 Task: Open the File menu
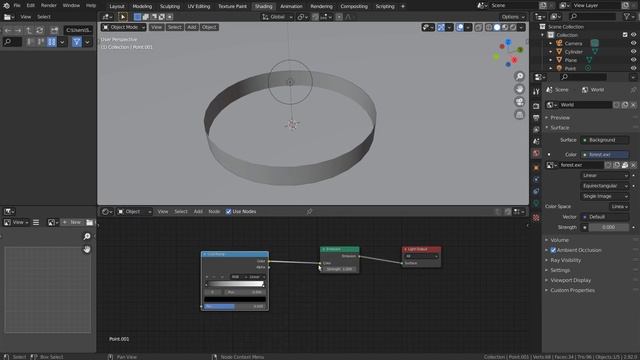[17, 6]
